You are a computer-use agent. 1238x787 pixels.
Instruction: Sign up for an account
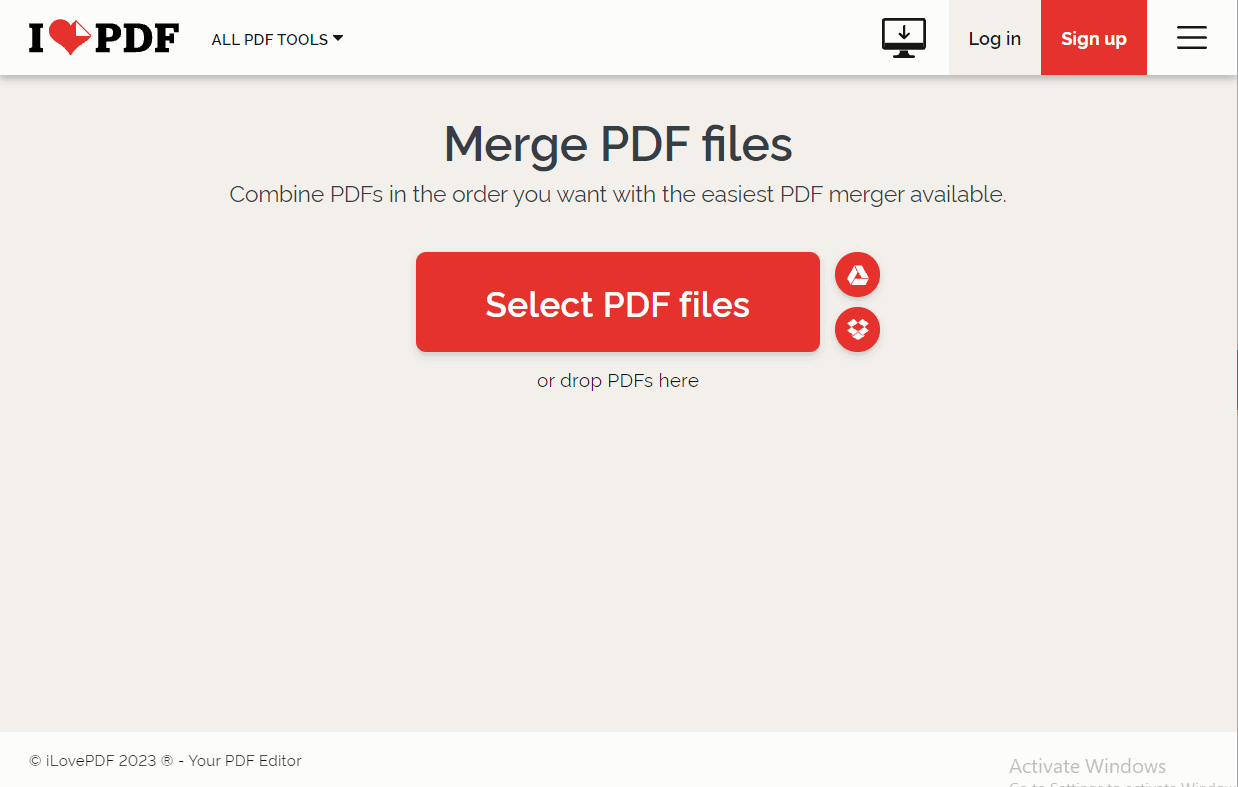coord(1093,38)
